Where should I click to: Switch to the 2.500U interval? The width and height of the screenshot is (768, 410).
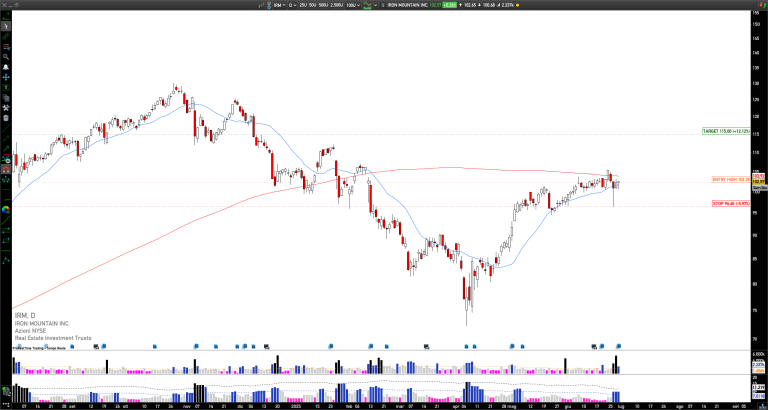point(337,5)
